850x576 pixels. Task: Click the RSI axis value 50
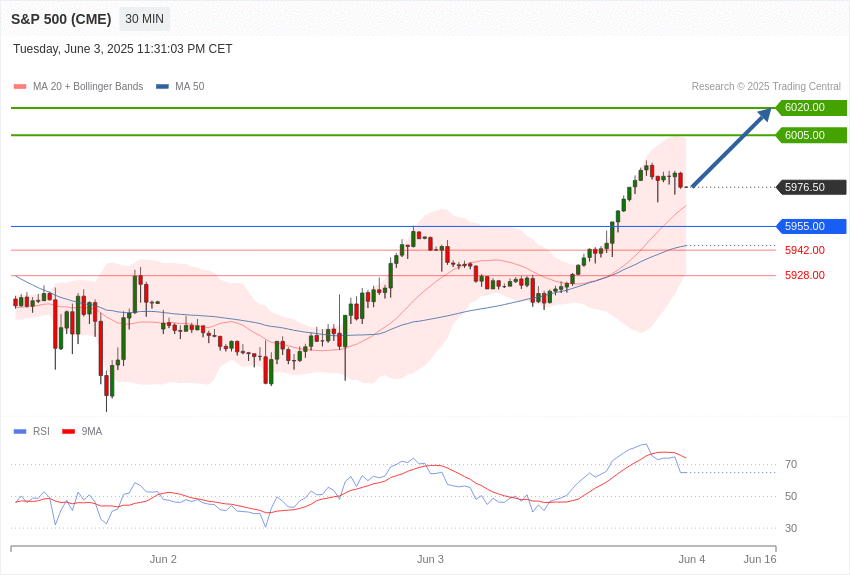(x=791, y=496)
